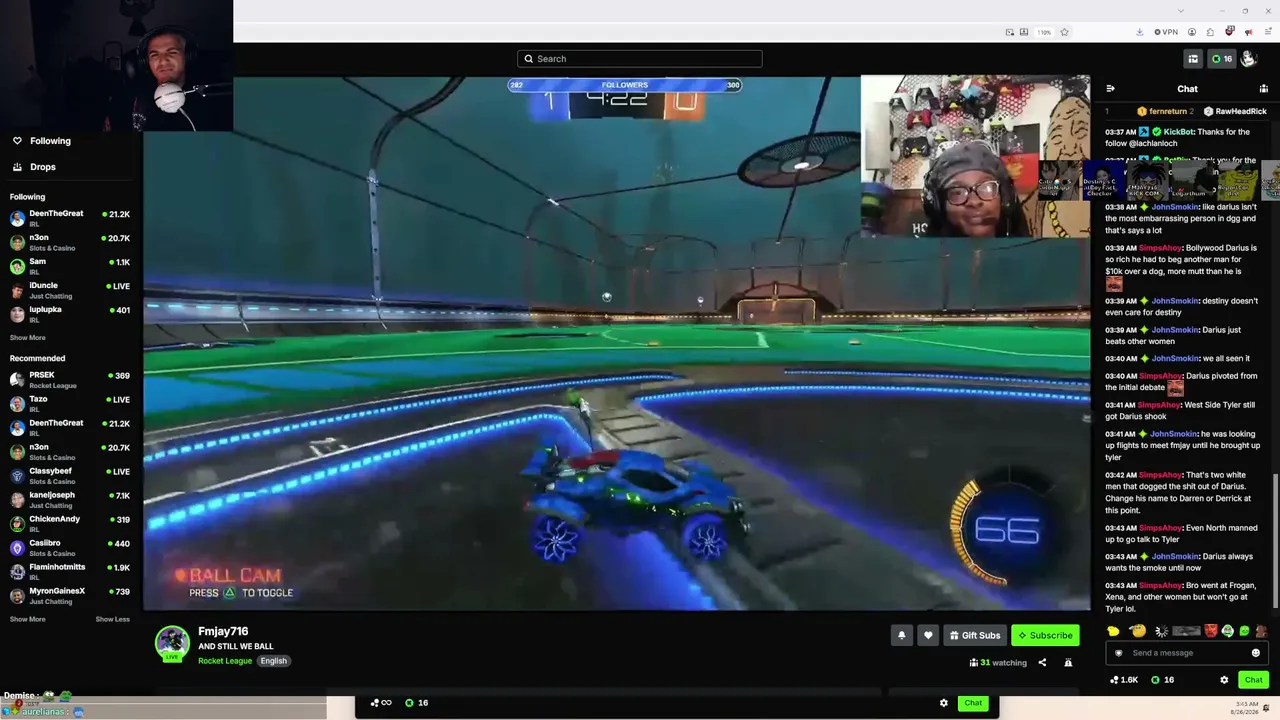Open the browser application menu icon
This screenshot has height=720, width=1280.
[1267, 32]
